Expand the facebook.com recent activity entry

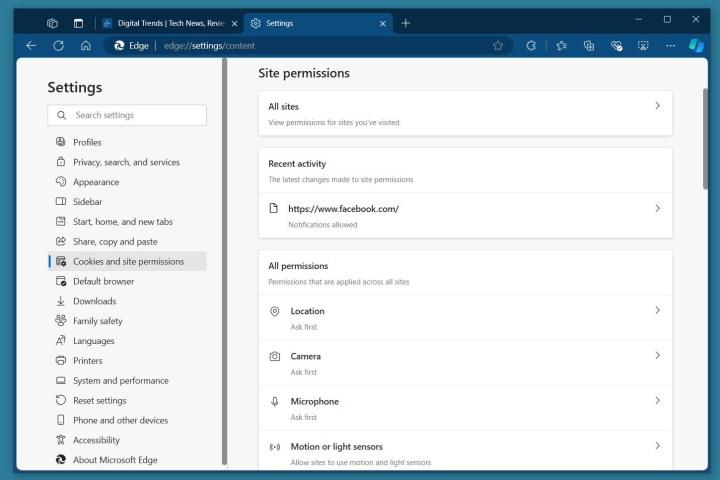tap(657, 208)
